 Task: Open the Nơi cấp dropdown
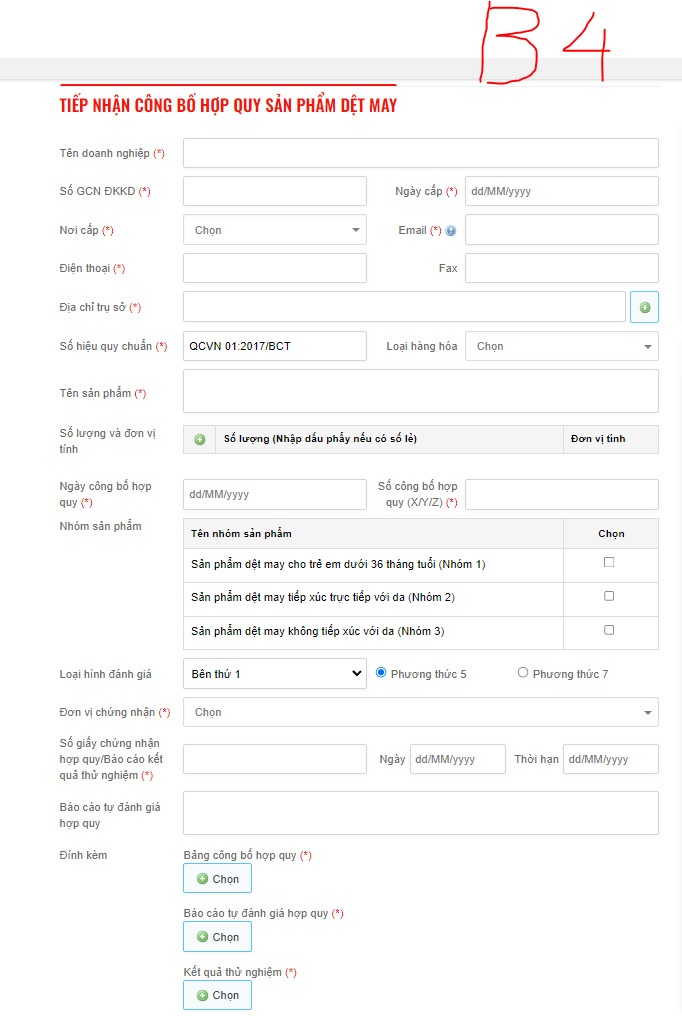coord(275,230)
